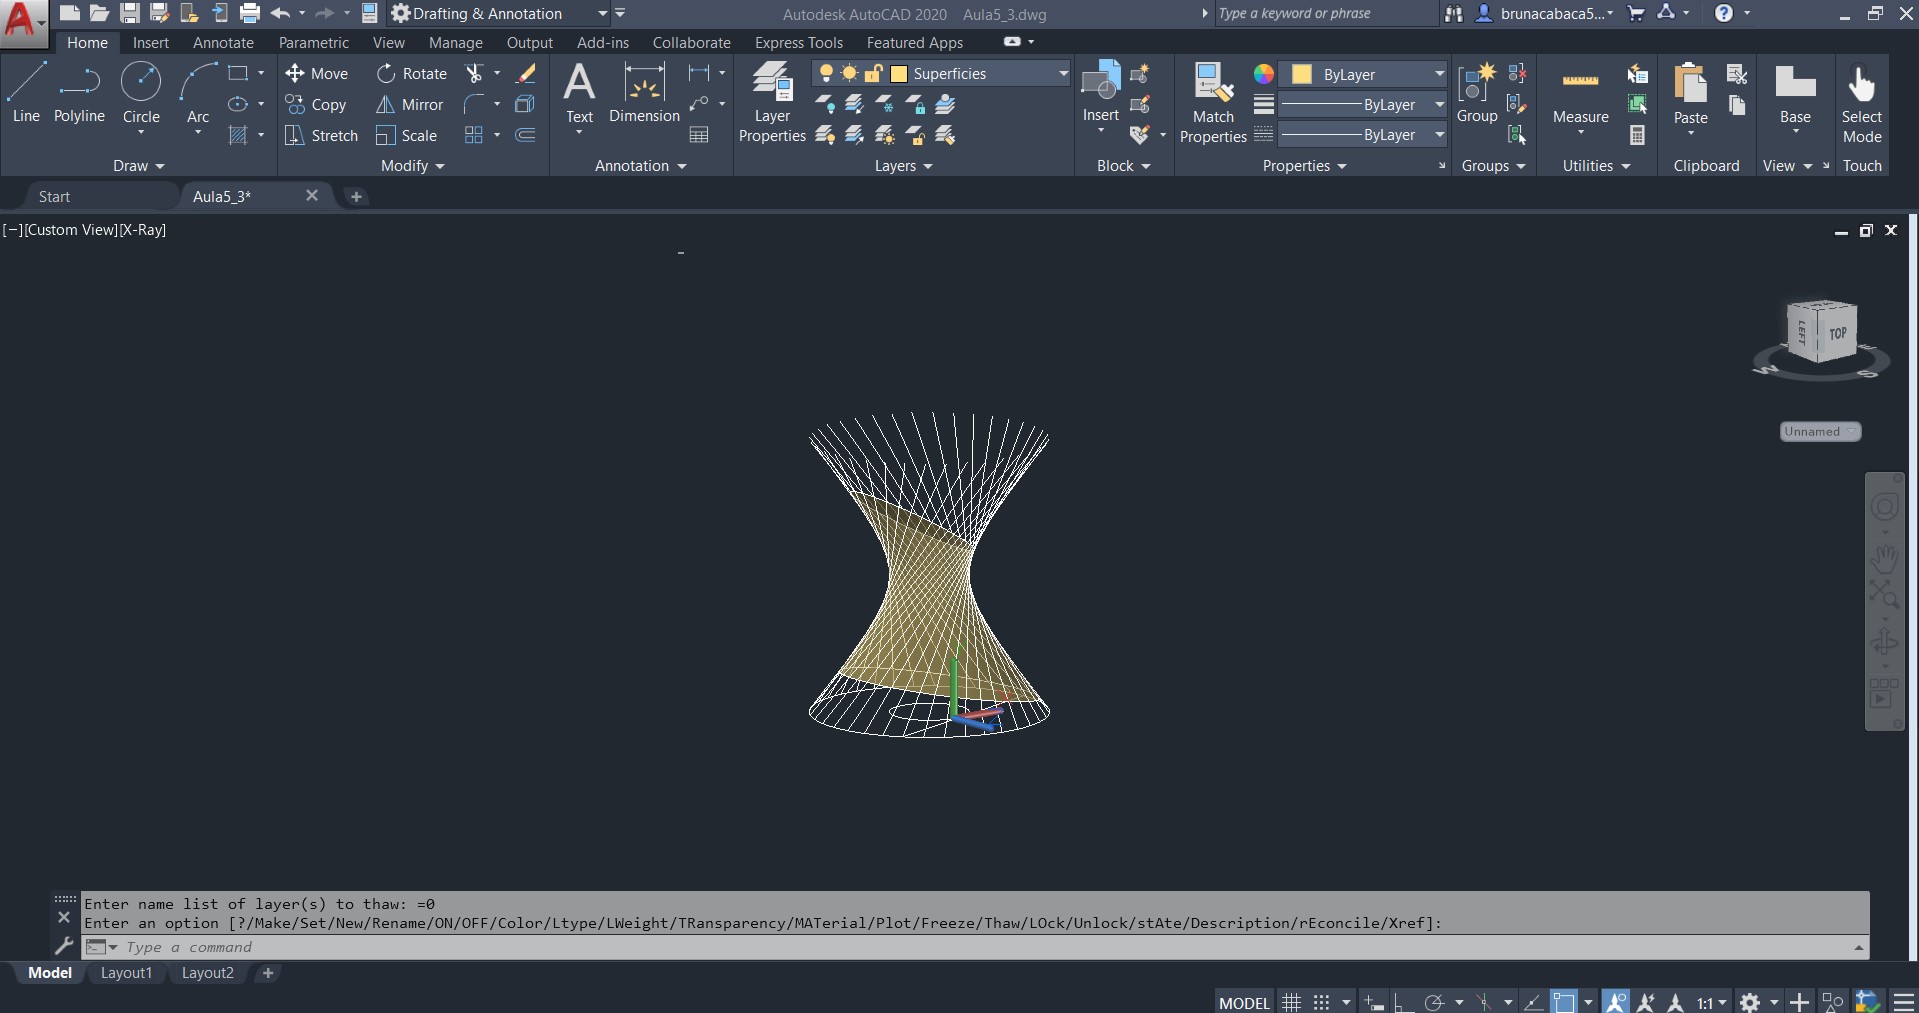Select the Text annotation tool
The width and height of the screenshot is (1919, 1013).
coord(579,93)
